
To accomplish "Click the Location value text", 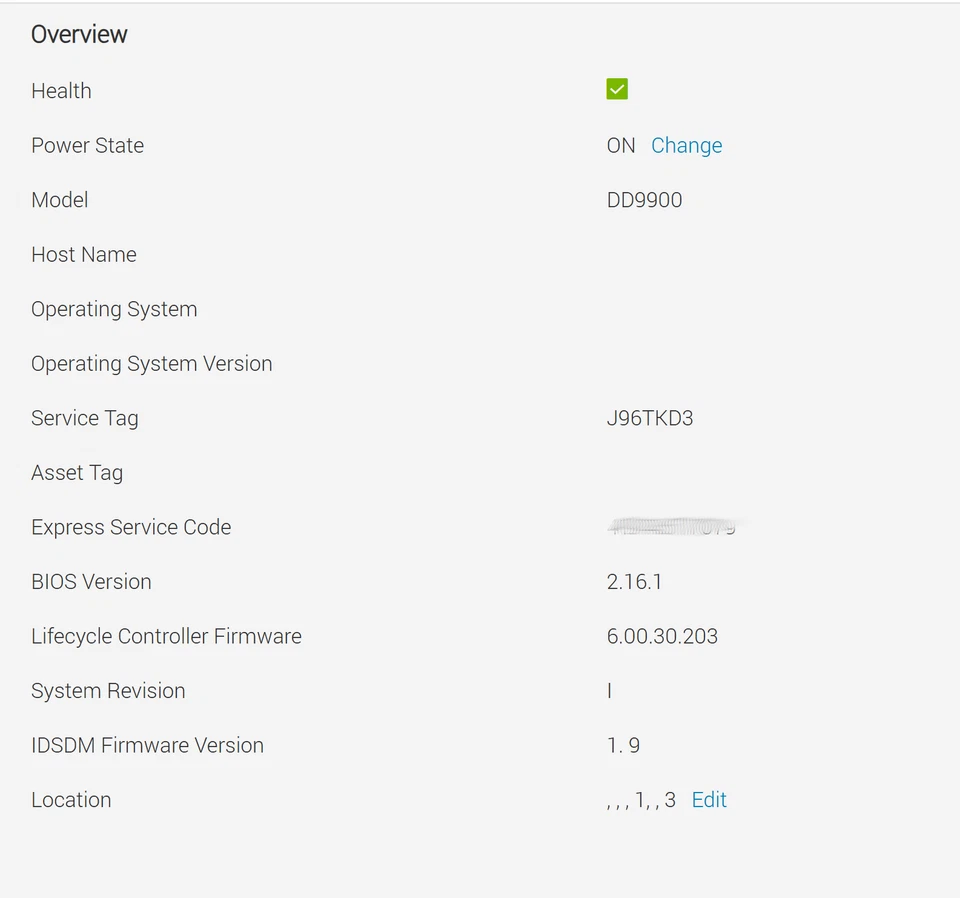I will coord(641,800).
